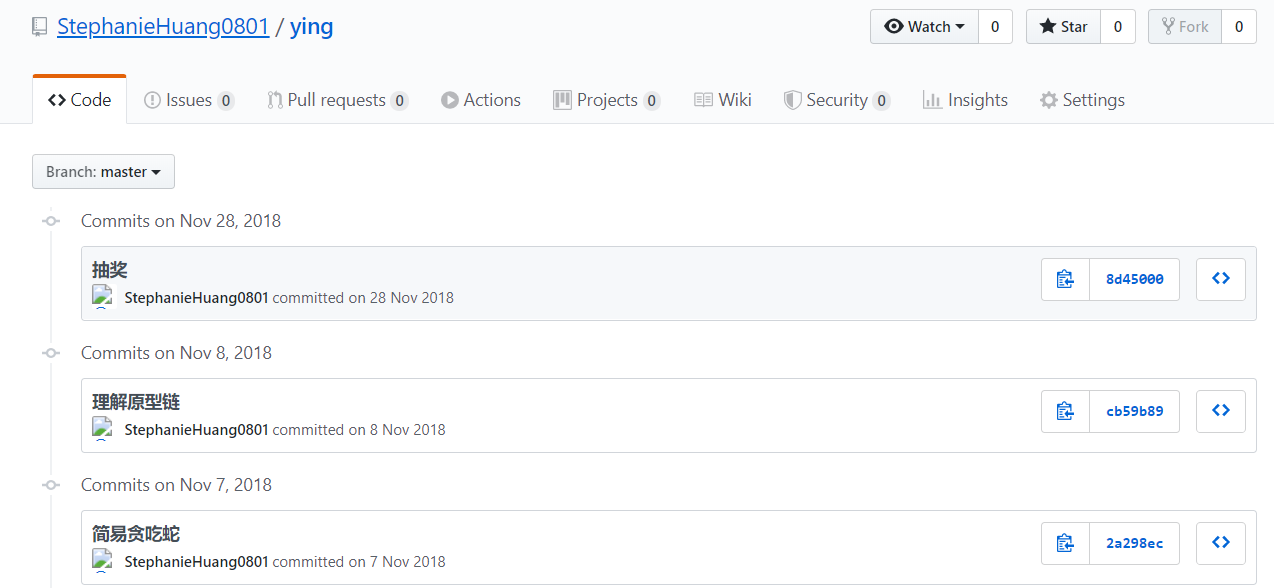The image size is (1274, 588).
Task: Switch to the Code tab
Action: [80, 100]
